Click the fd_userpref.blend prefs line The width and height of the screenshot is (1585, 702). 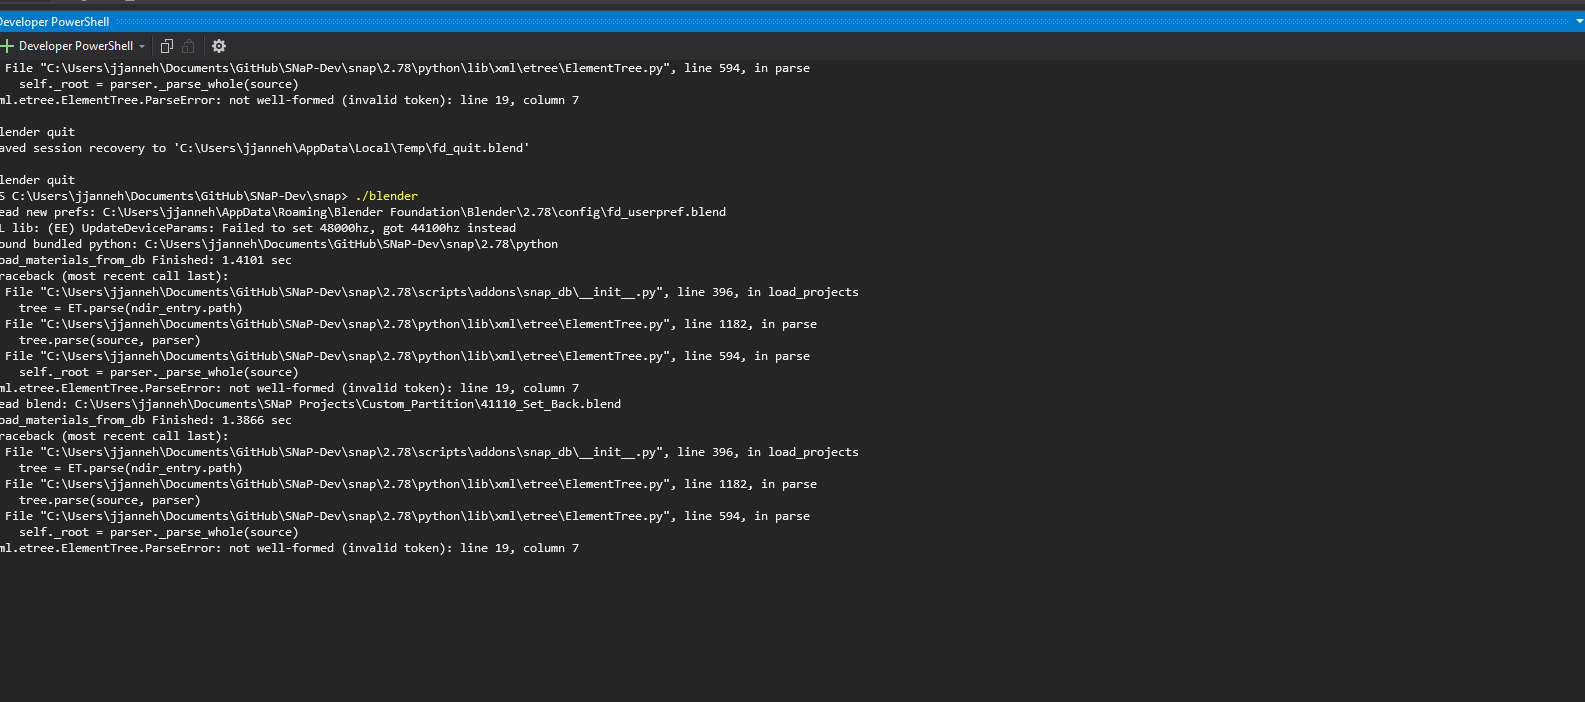click(363, 212)
